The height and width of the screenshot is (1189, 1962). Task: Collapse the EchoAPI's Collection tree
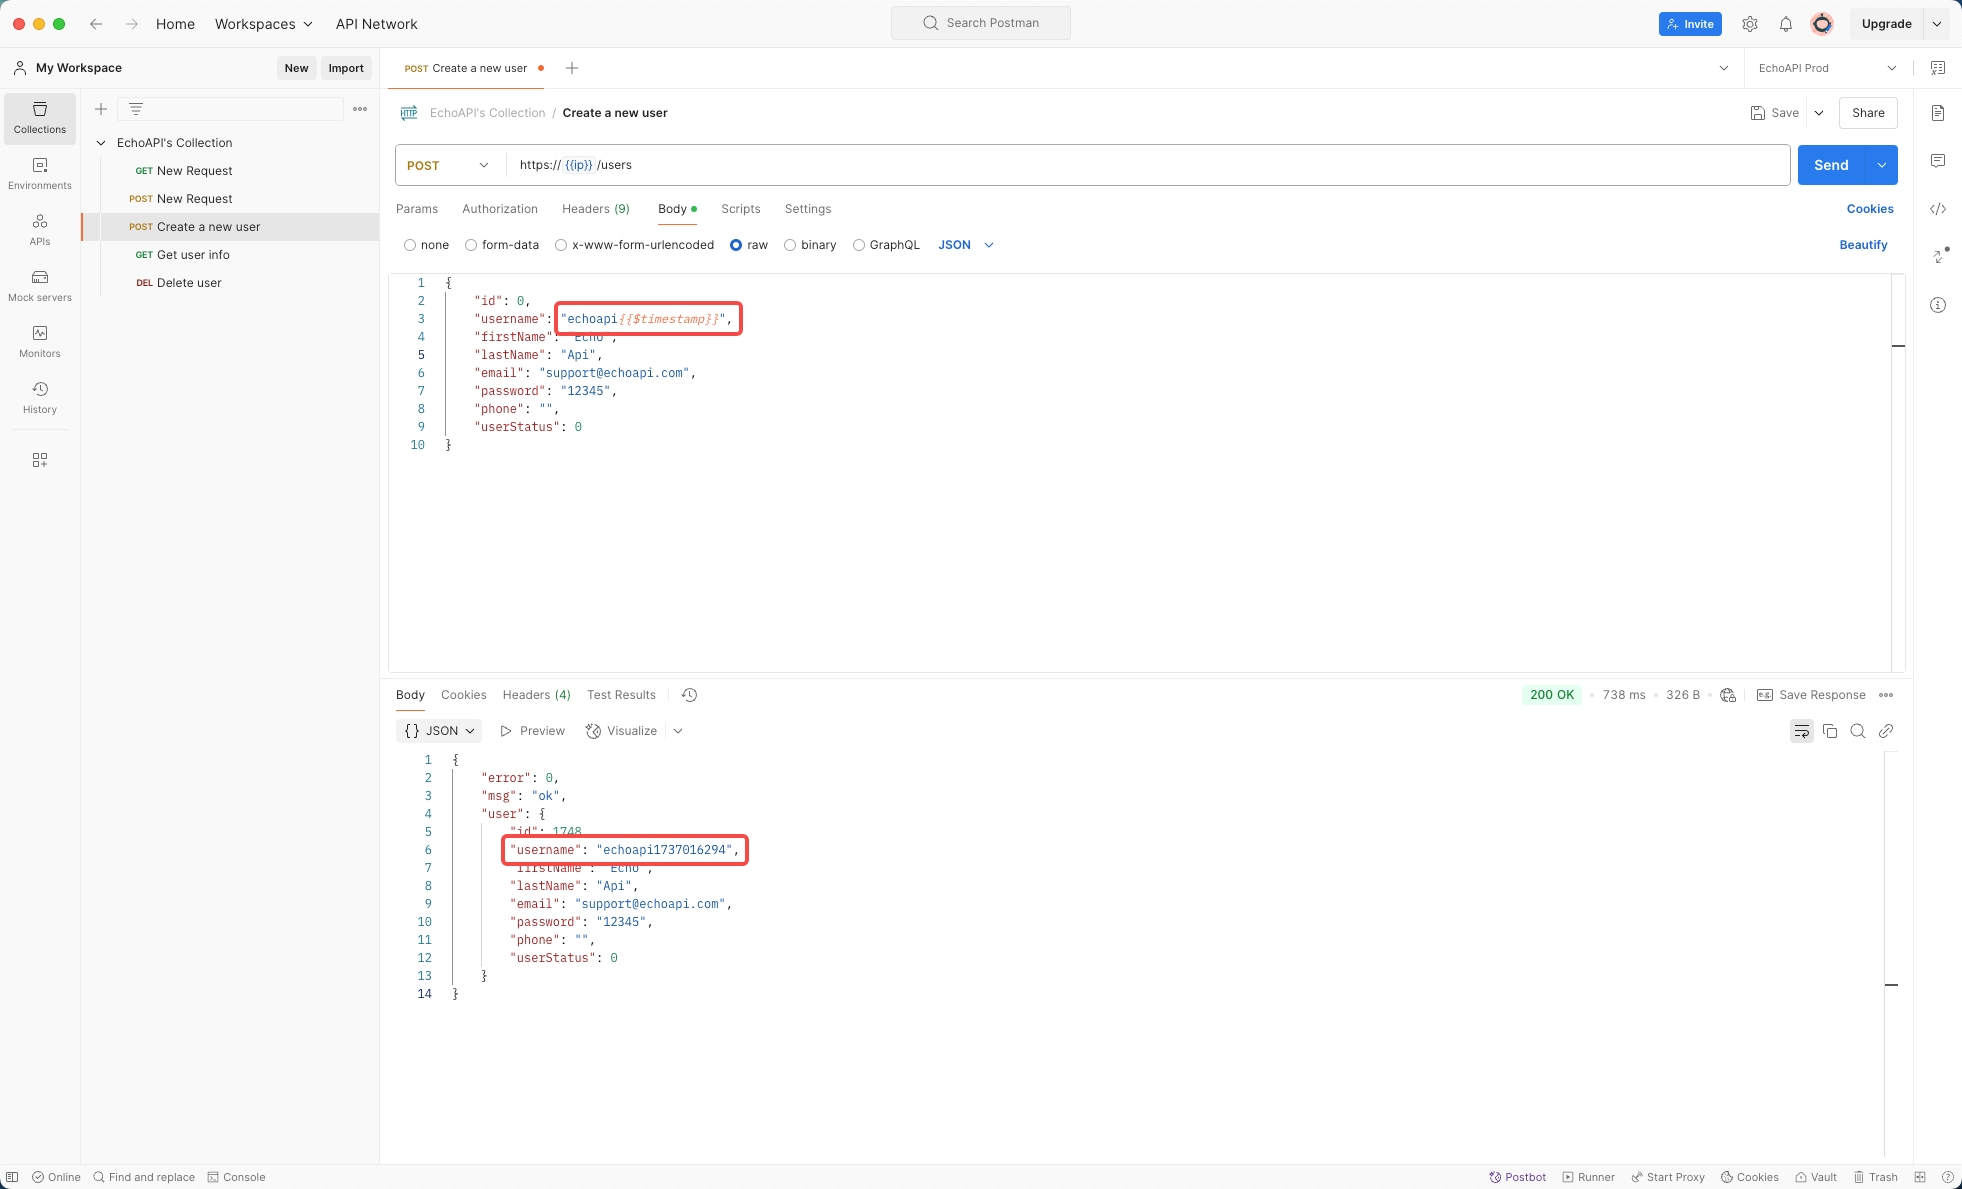coord(101,143)
